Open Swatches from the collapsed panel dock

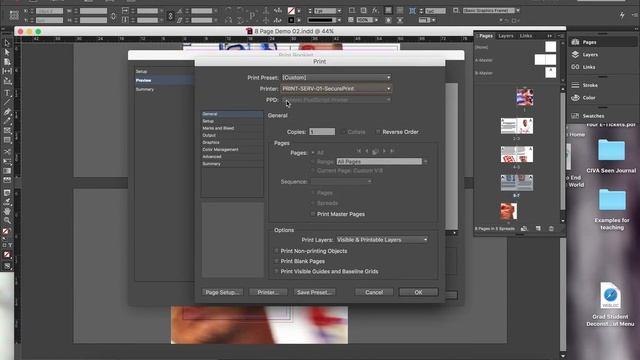pos(588,116)
